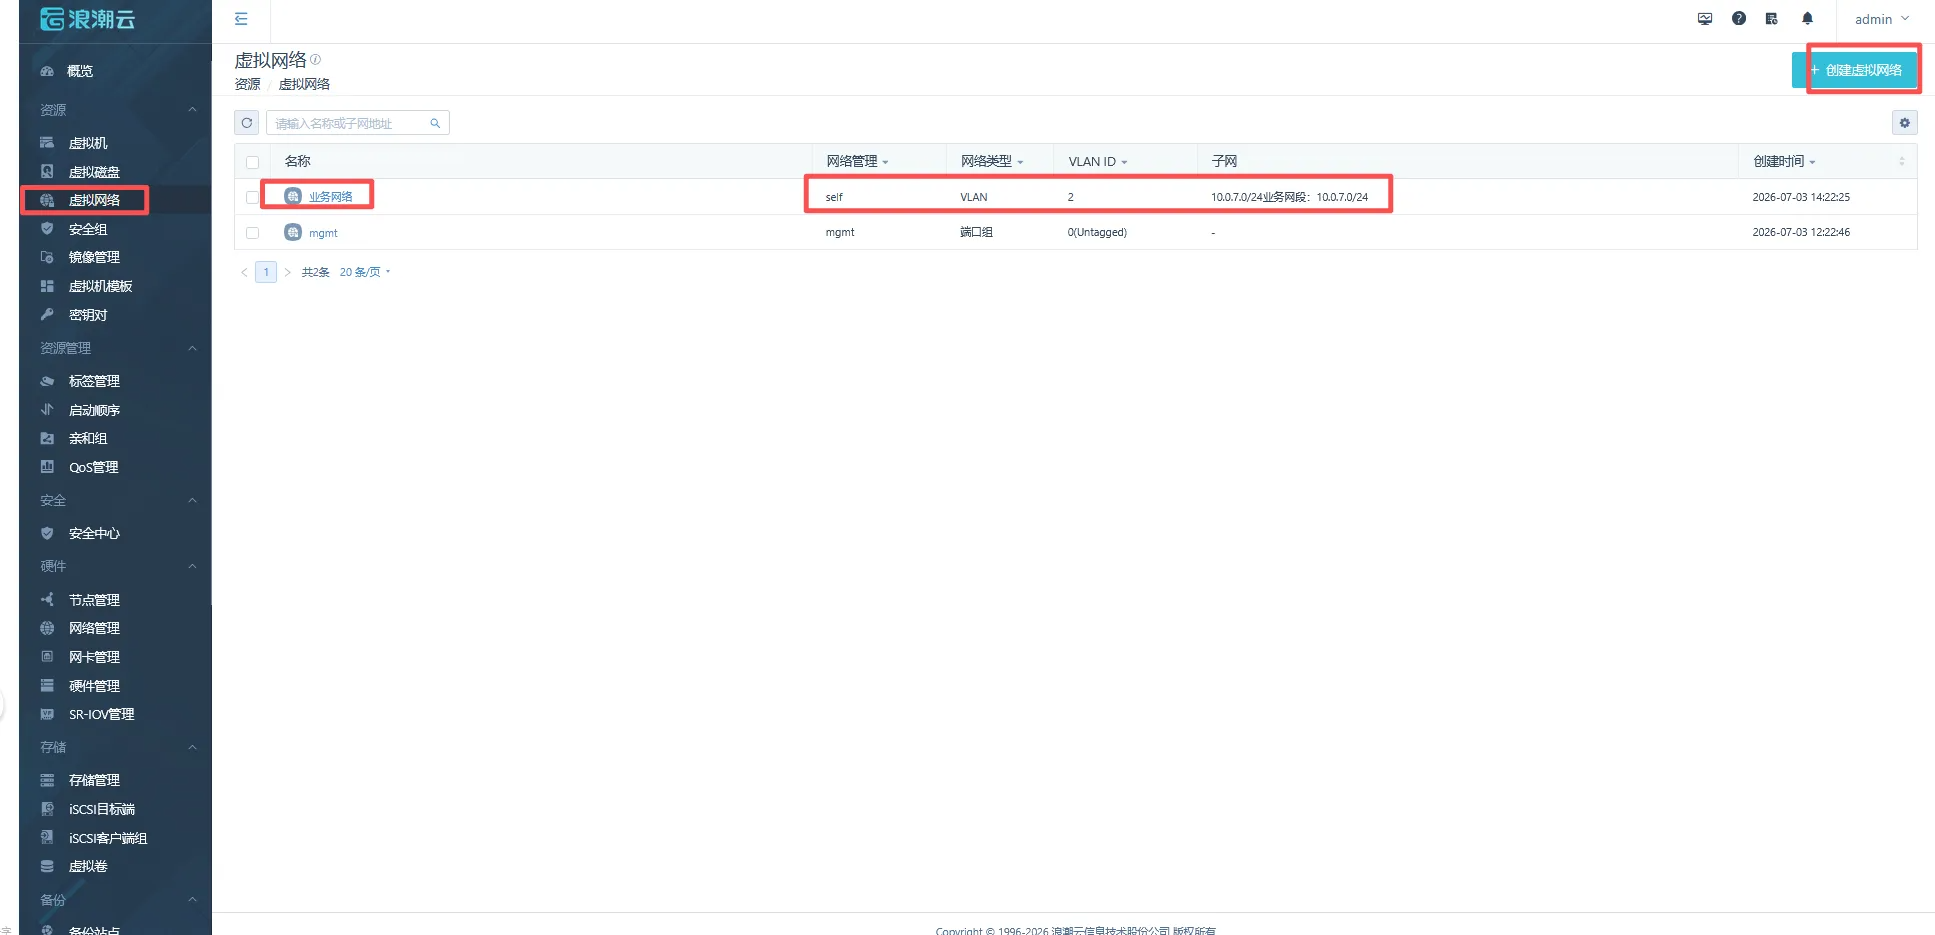Open 存储管理 in the sidebar
The image size is (1935, 935).
[94, 780]
